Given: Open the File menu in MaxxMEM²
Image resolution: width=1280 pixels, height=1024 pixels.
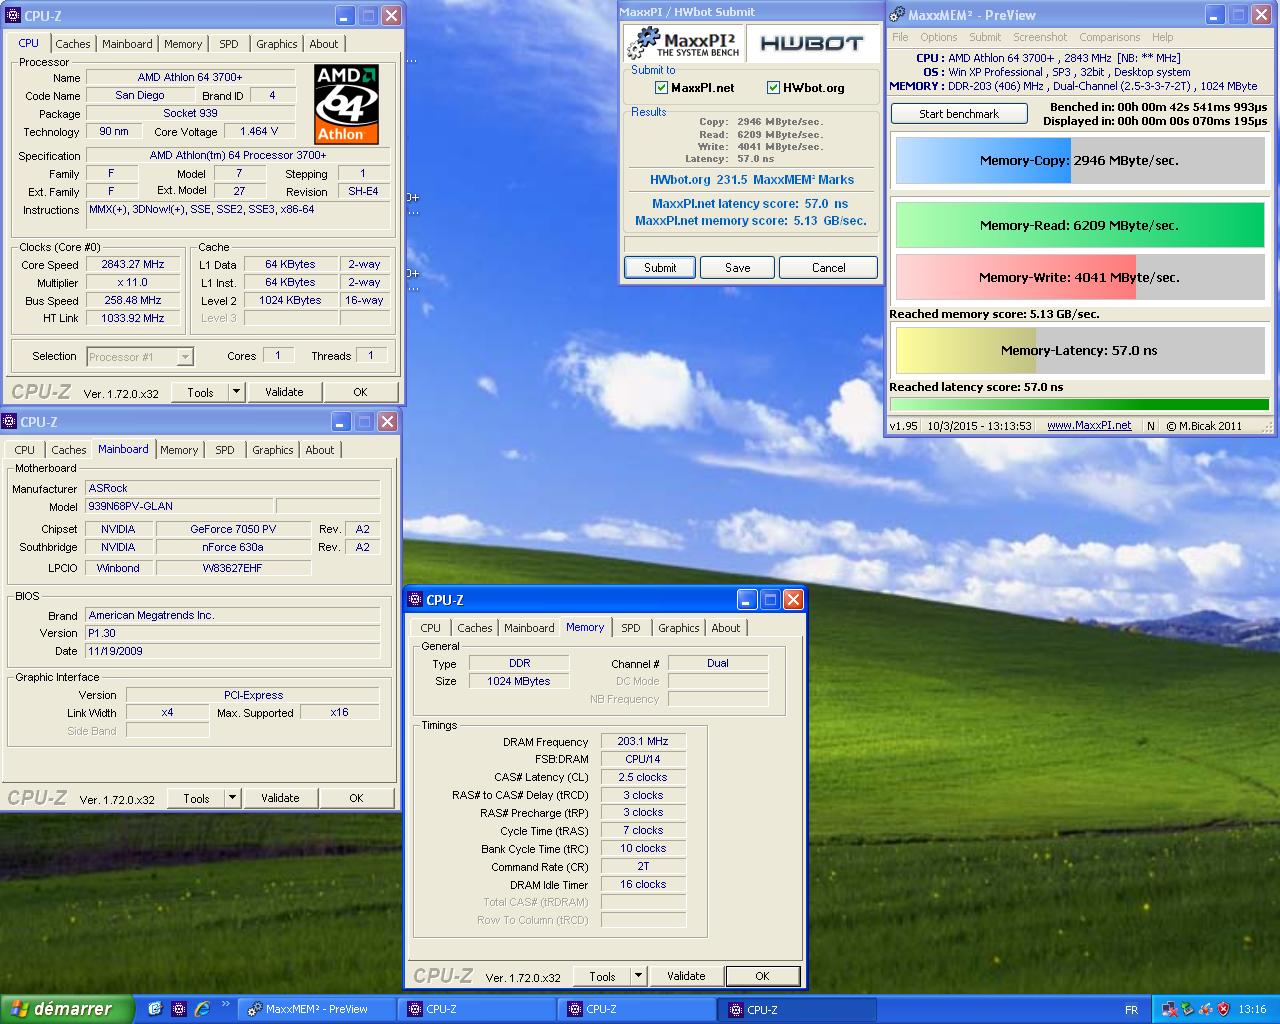Looking at the screenshot, I should tap(900, 37).
